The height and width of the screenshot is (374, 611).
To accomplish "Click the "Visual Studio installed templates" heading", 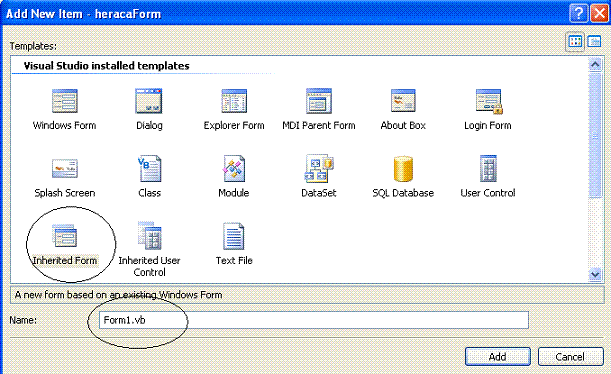I will tap(106, 65).
